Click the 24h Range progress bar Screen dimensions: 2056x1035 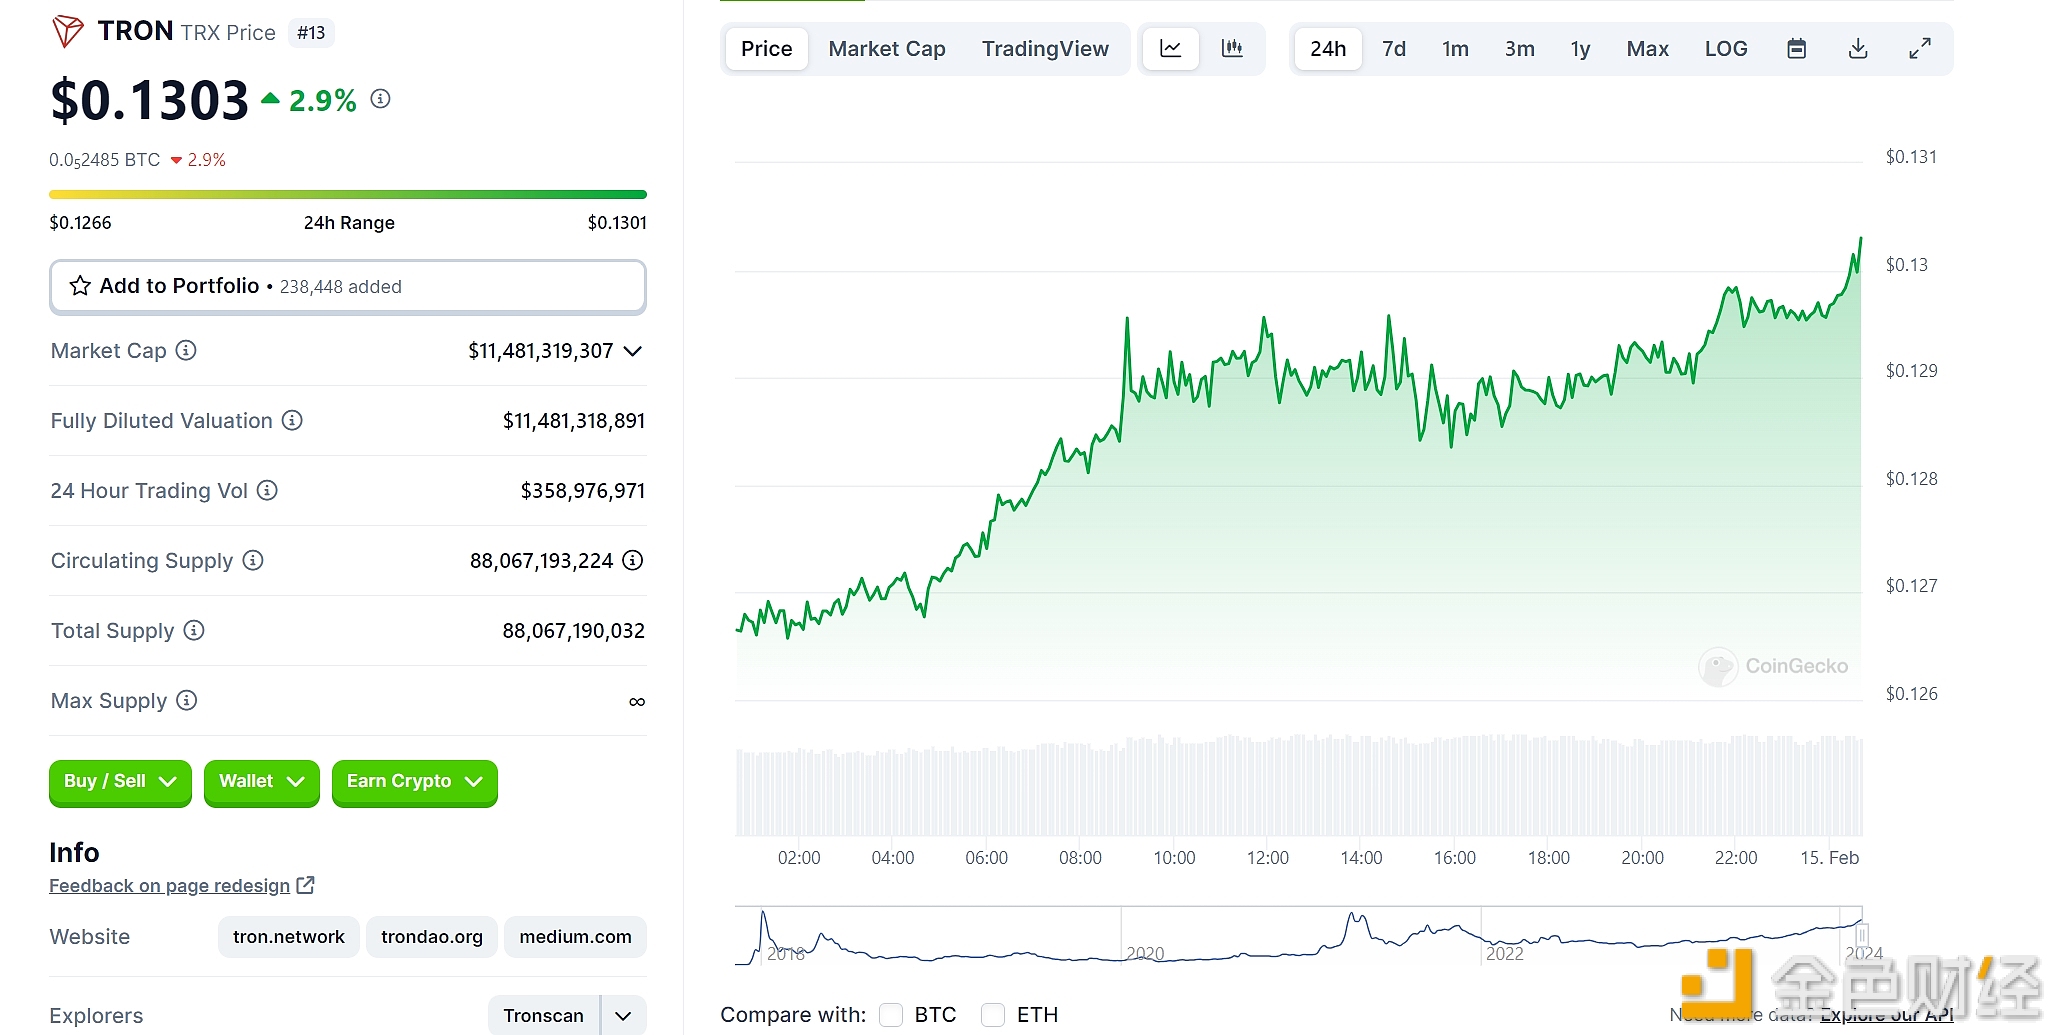click(348, 194)
